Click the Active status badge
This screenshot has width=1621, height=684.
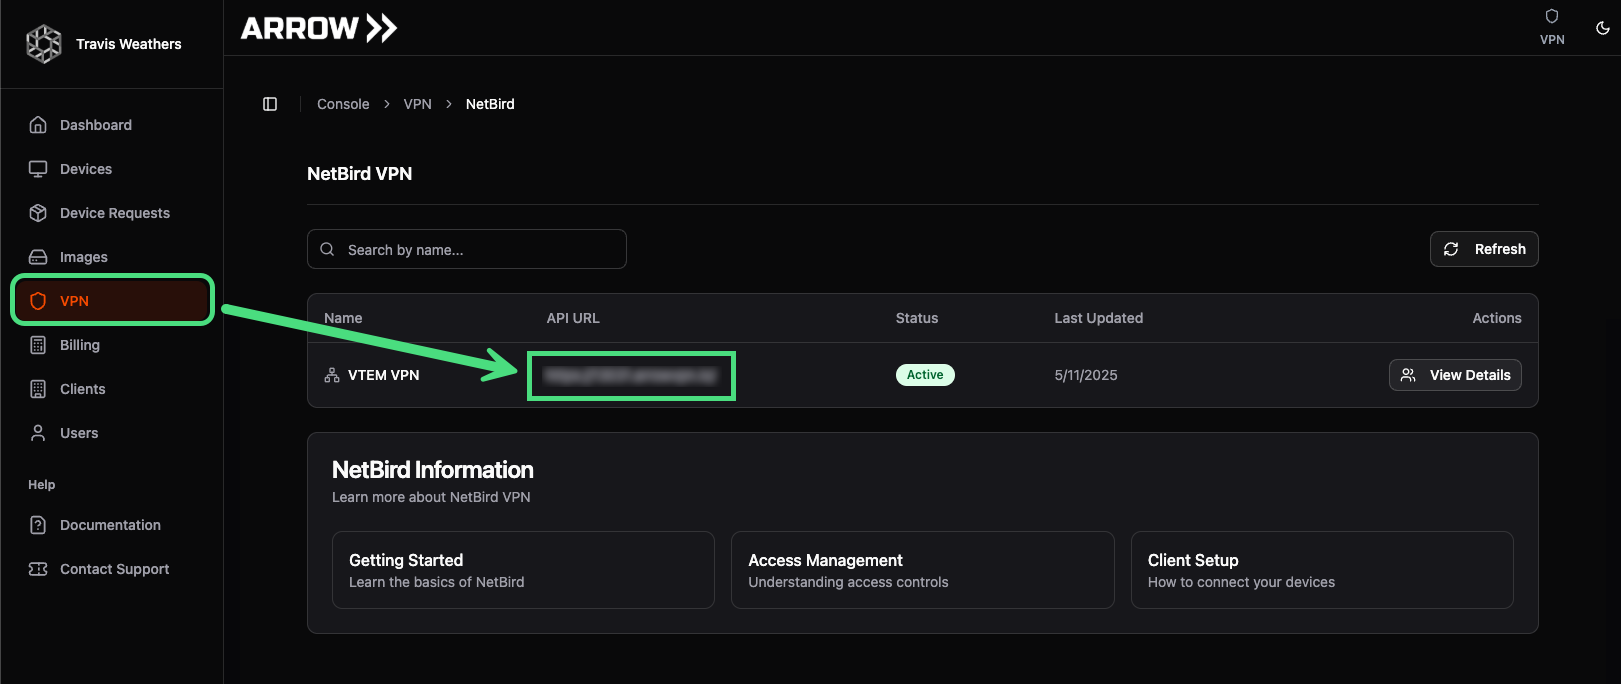click(x=925, y=375)
